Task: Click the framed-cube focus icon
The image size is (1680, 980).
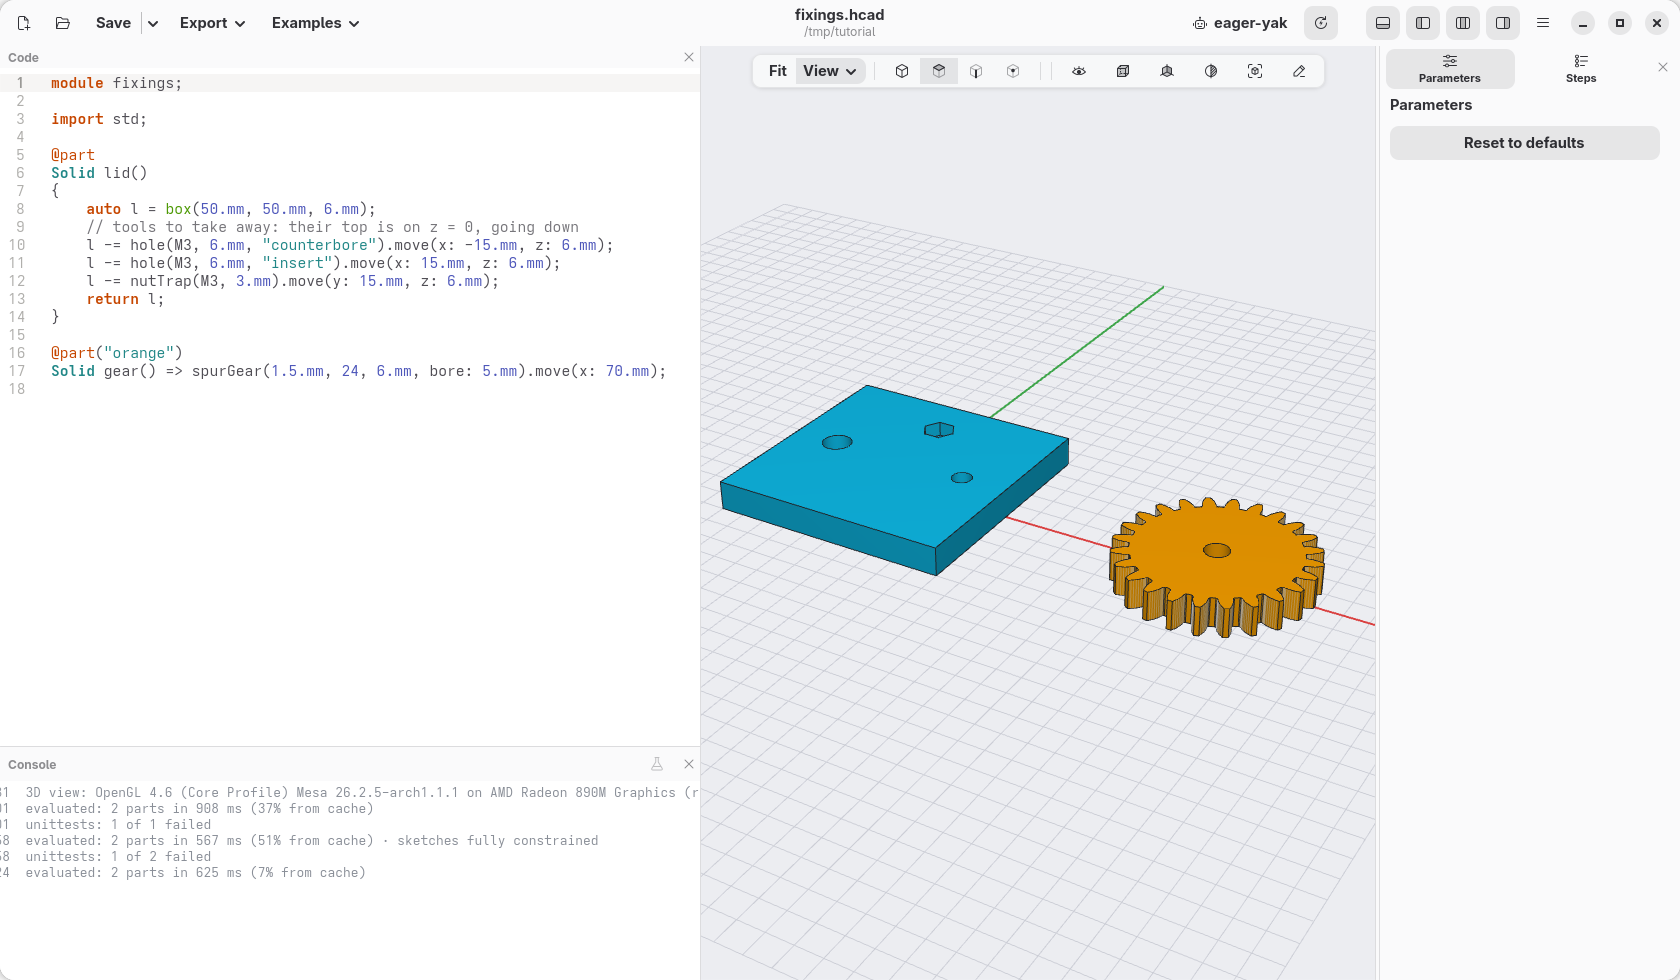Action: [1255, 71]
